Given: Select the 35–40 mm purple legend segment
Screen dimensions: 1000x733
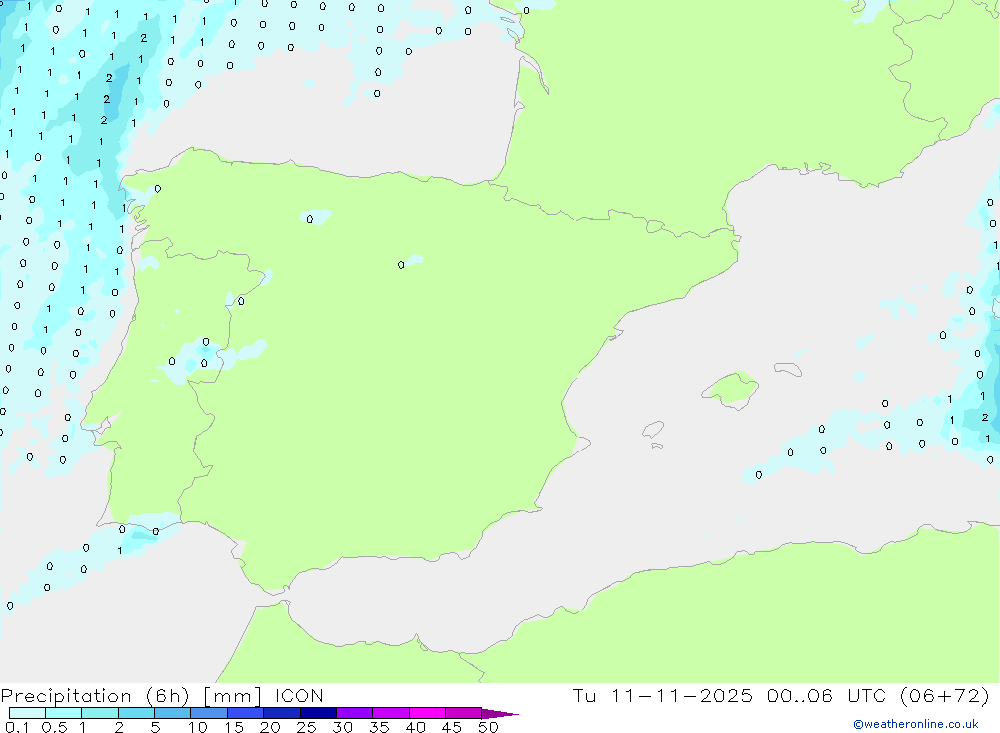Looking at the screenshot, I should click(x=391, y=713).
